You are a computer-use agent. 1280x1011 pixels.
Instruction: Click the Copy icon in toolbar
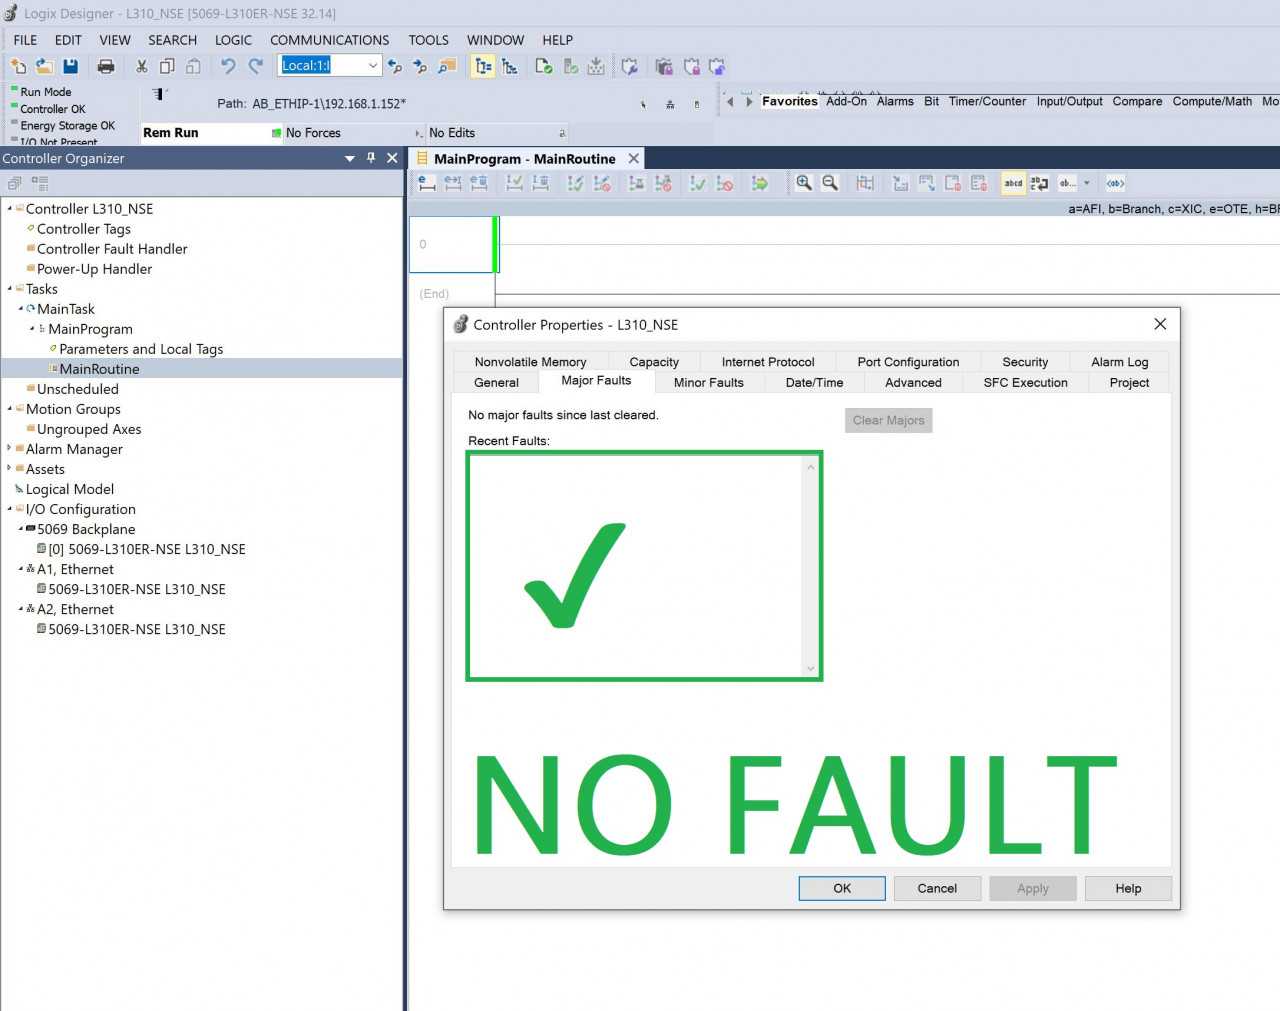[167, 66]
